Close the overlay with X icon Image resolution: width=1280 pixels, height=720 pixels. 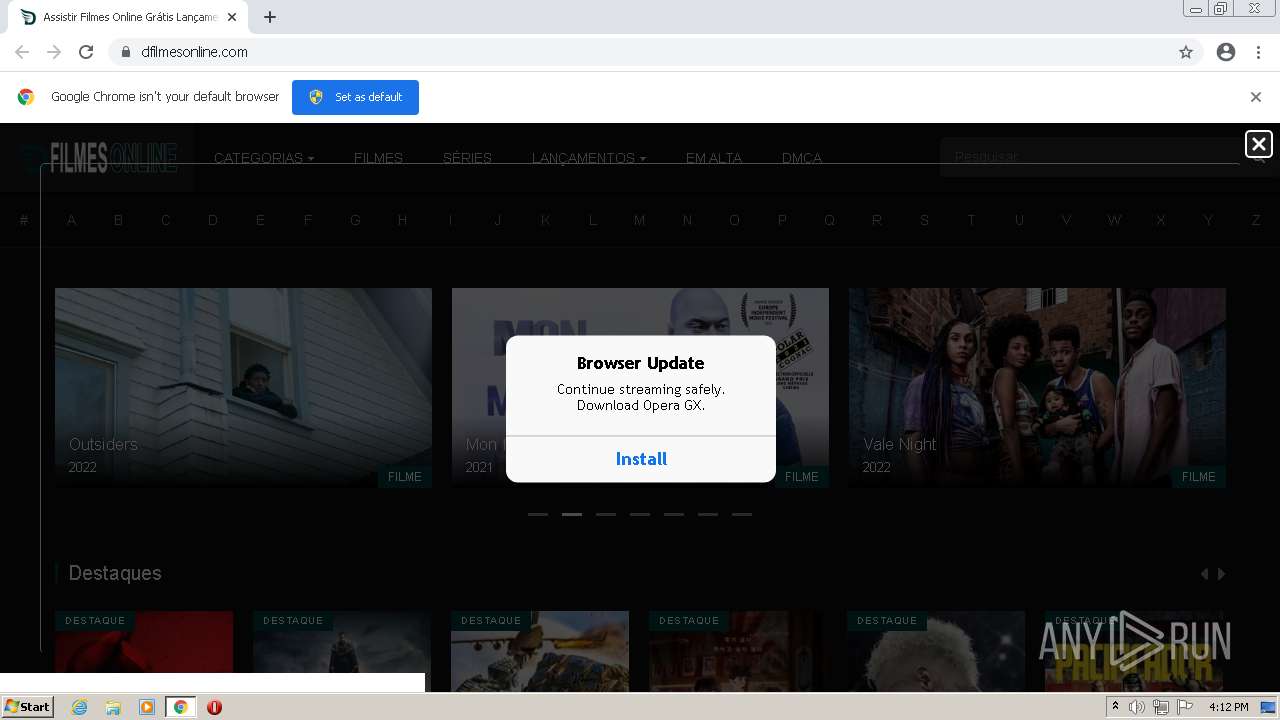point(1259,144)
